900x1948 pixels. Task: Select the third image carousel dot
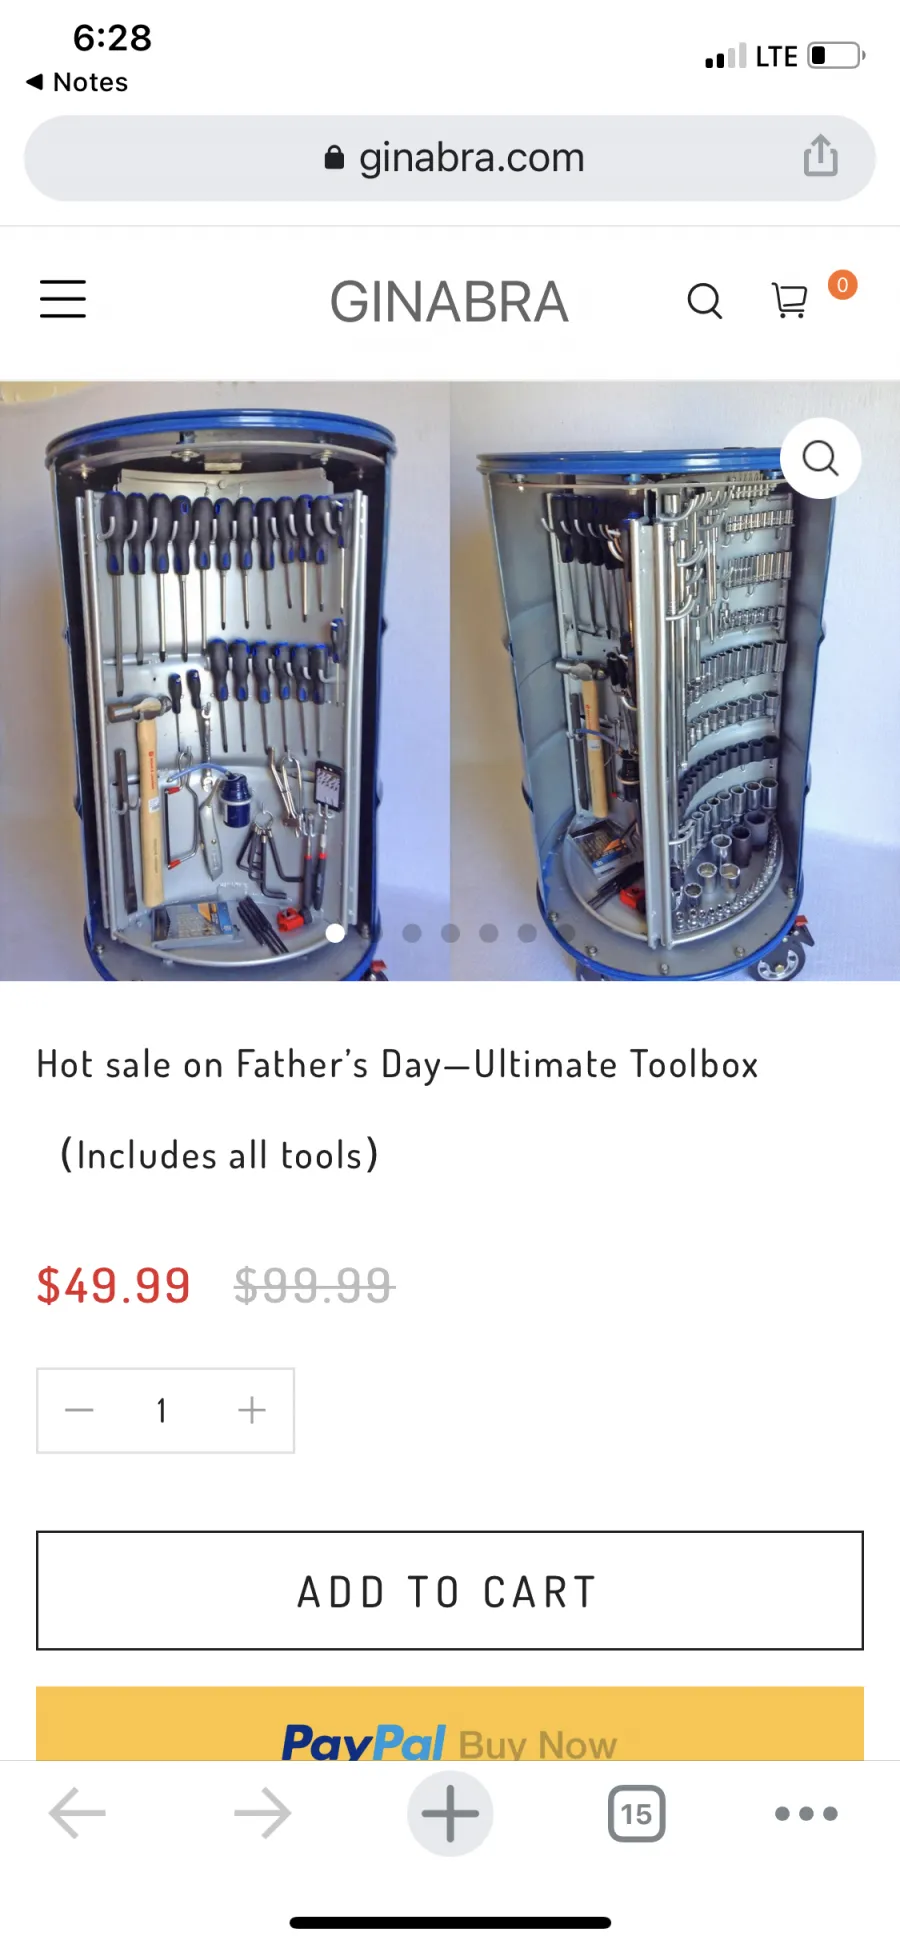click(x=412, y=933)
